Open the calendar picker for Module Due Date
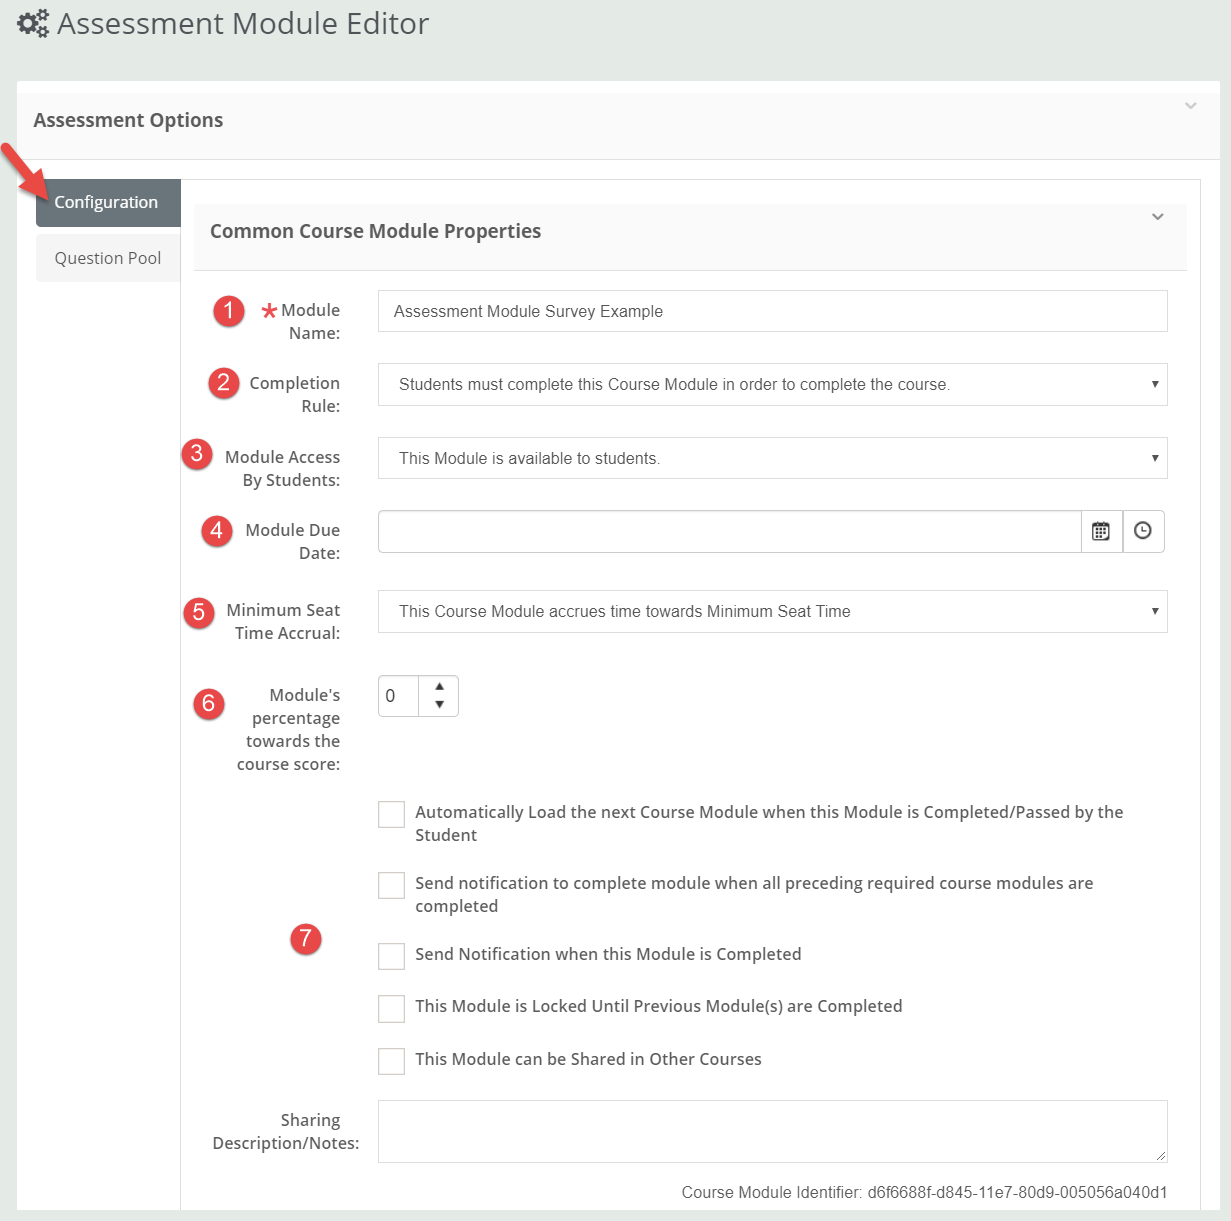The image size is (1231, 1221). (1101, 531)
